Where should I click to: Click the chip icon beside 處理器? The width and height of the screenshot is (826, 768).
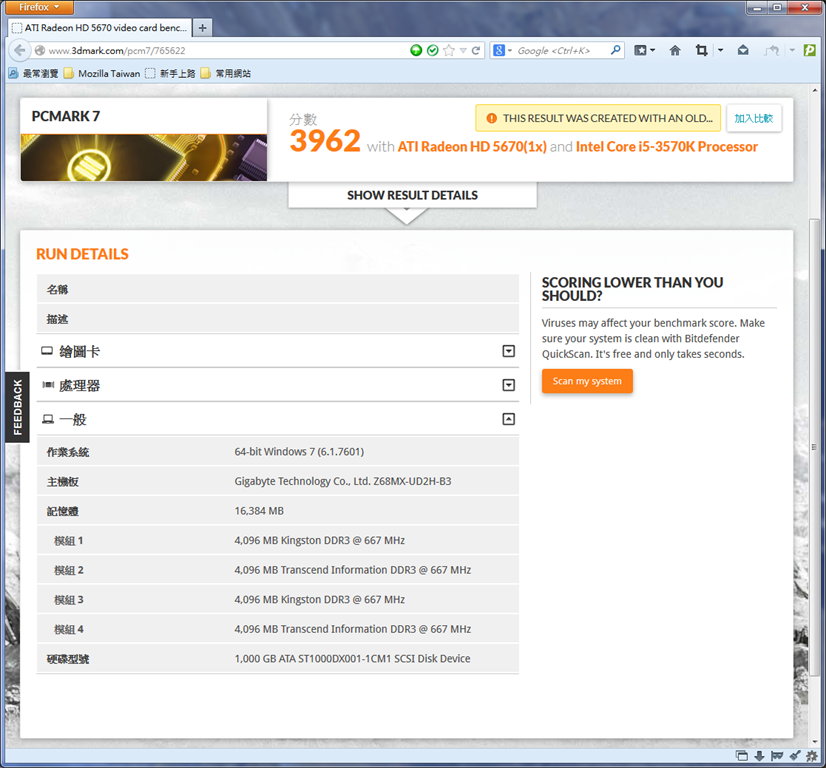point(48,385)
